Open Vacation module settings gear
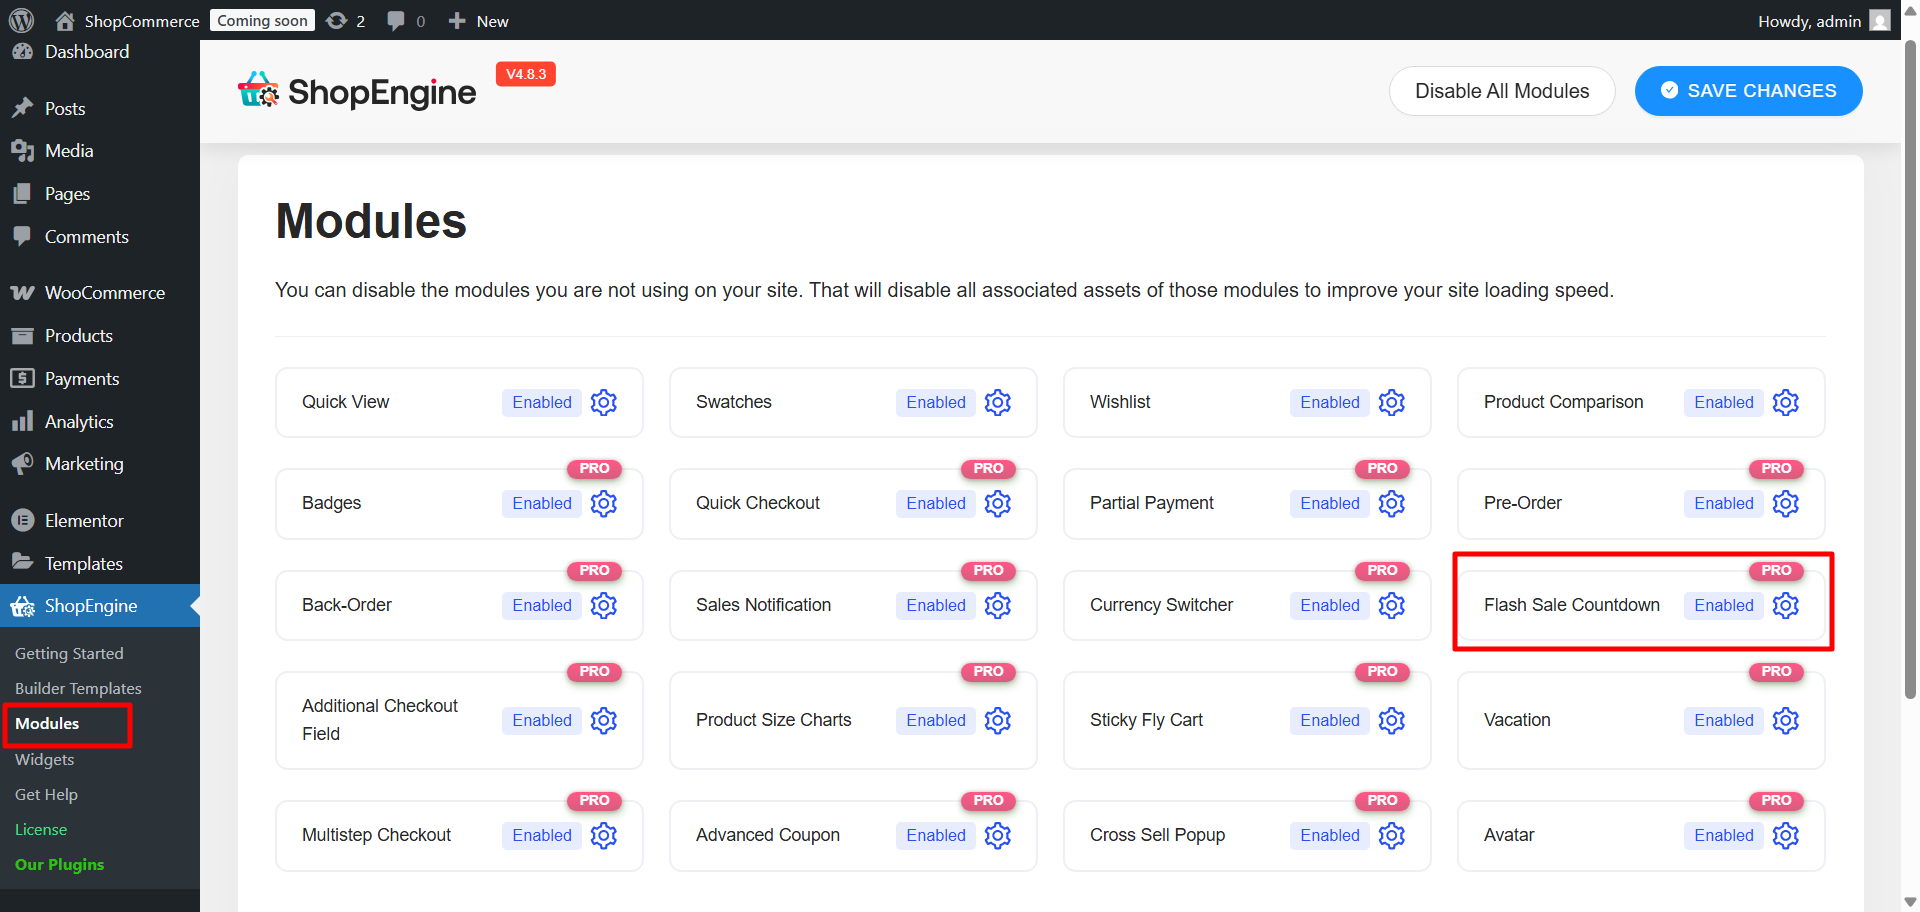 click(1786, 720)
